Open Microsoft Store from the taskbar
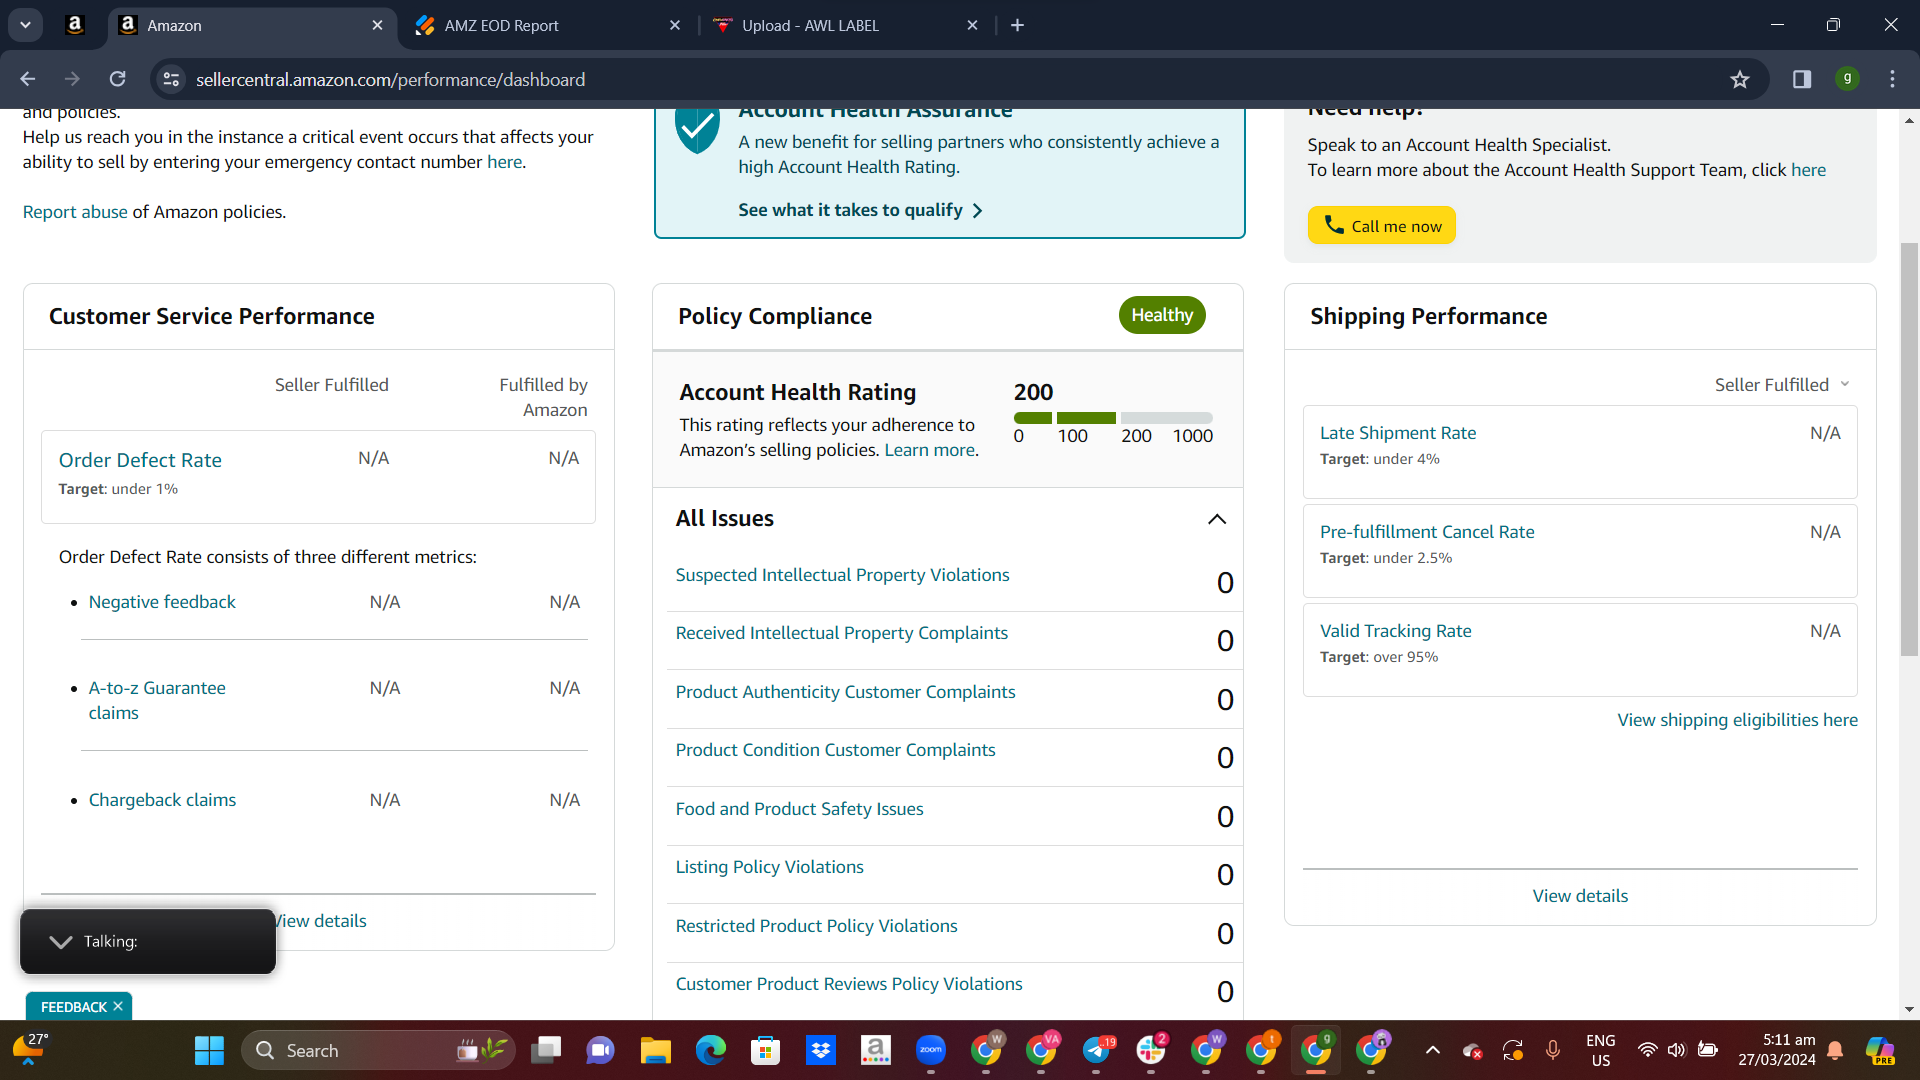This screenshot has height=1080, width=1920. coord(766,1050)
